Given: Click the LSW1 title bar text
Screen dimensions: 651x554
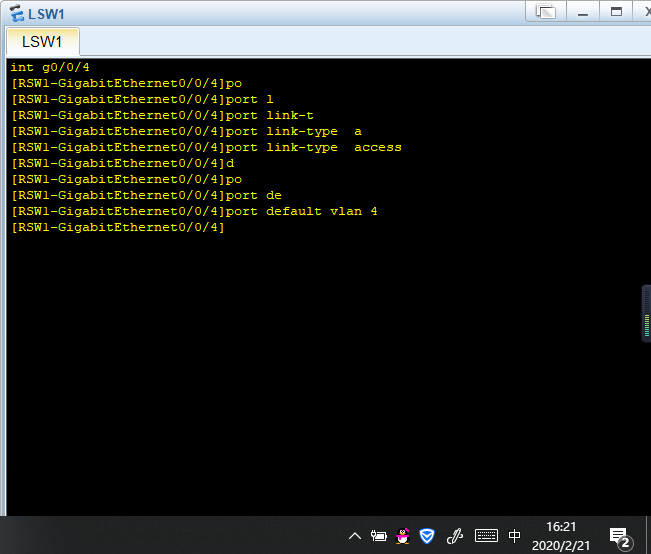Looking at the screenshot, I should pyautogui.click(x=46, y=14).
